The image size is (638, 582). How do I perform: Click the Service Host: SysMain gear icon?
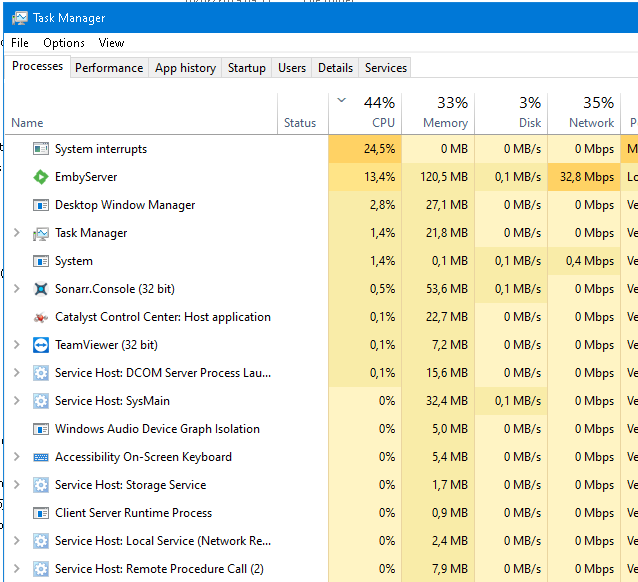pos(41,401)
